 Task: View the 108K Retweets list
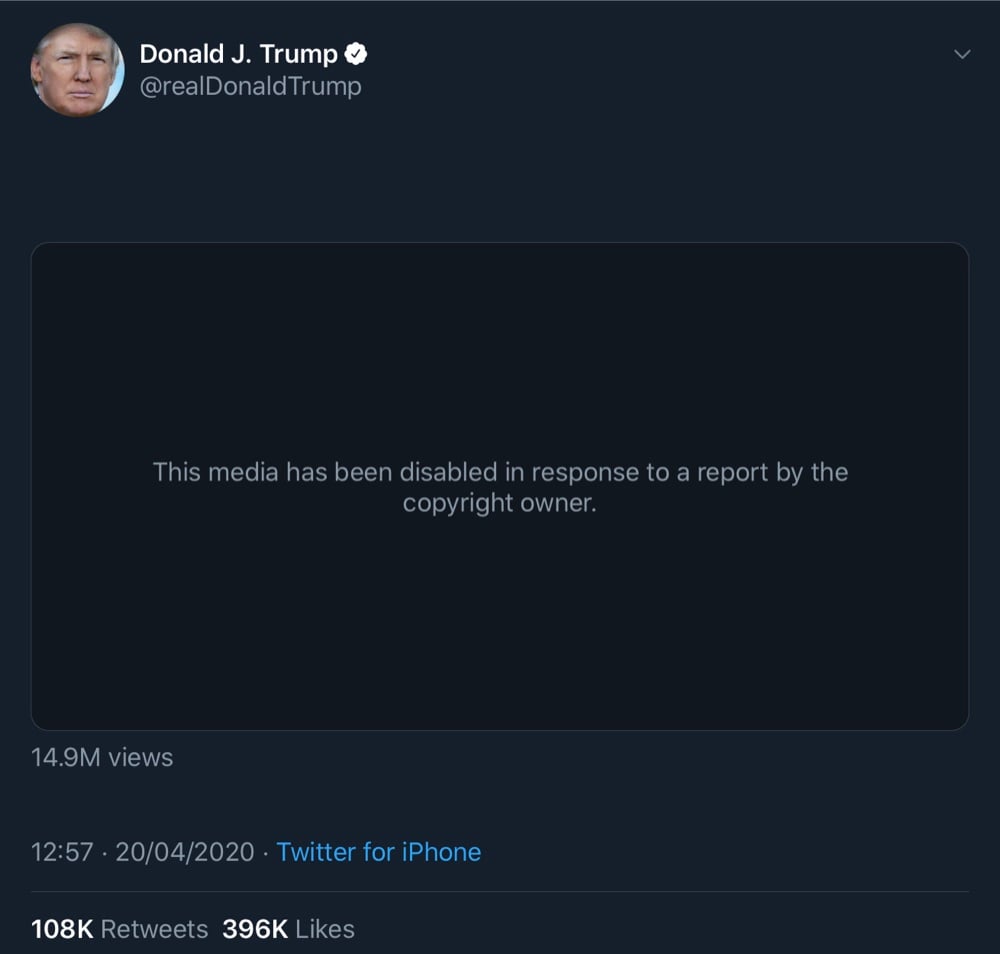coord(119,929)
